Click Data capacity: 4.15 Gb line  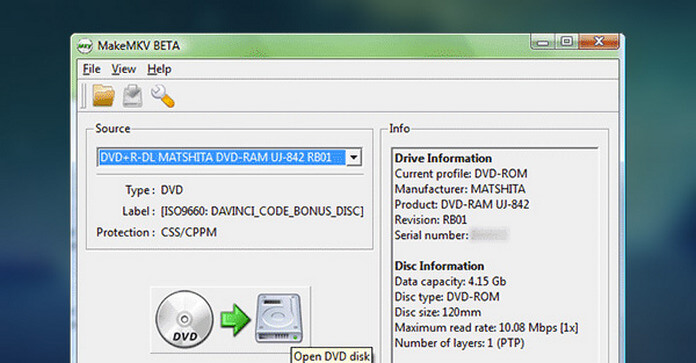click(450, 281)
